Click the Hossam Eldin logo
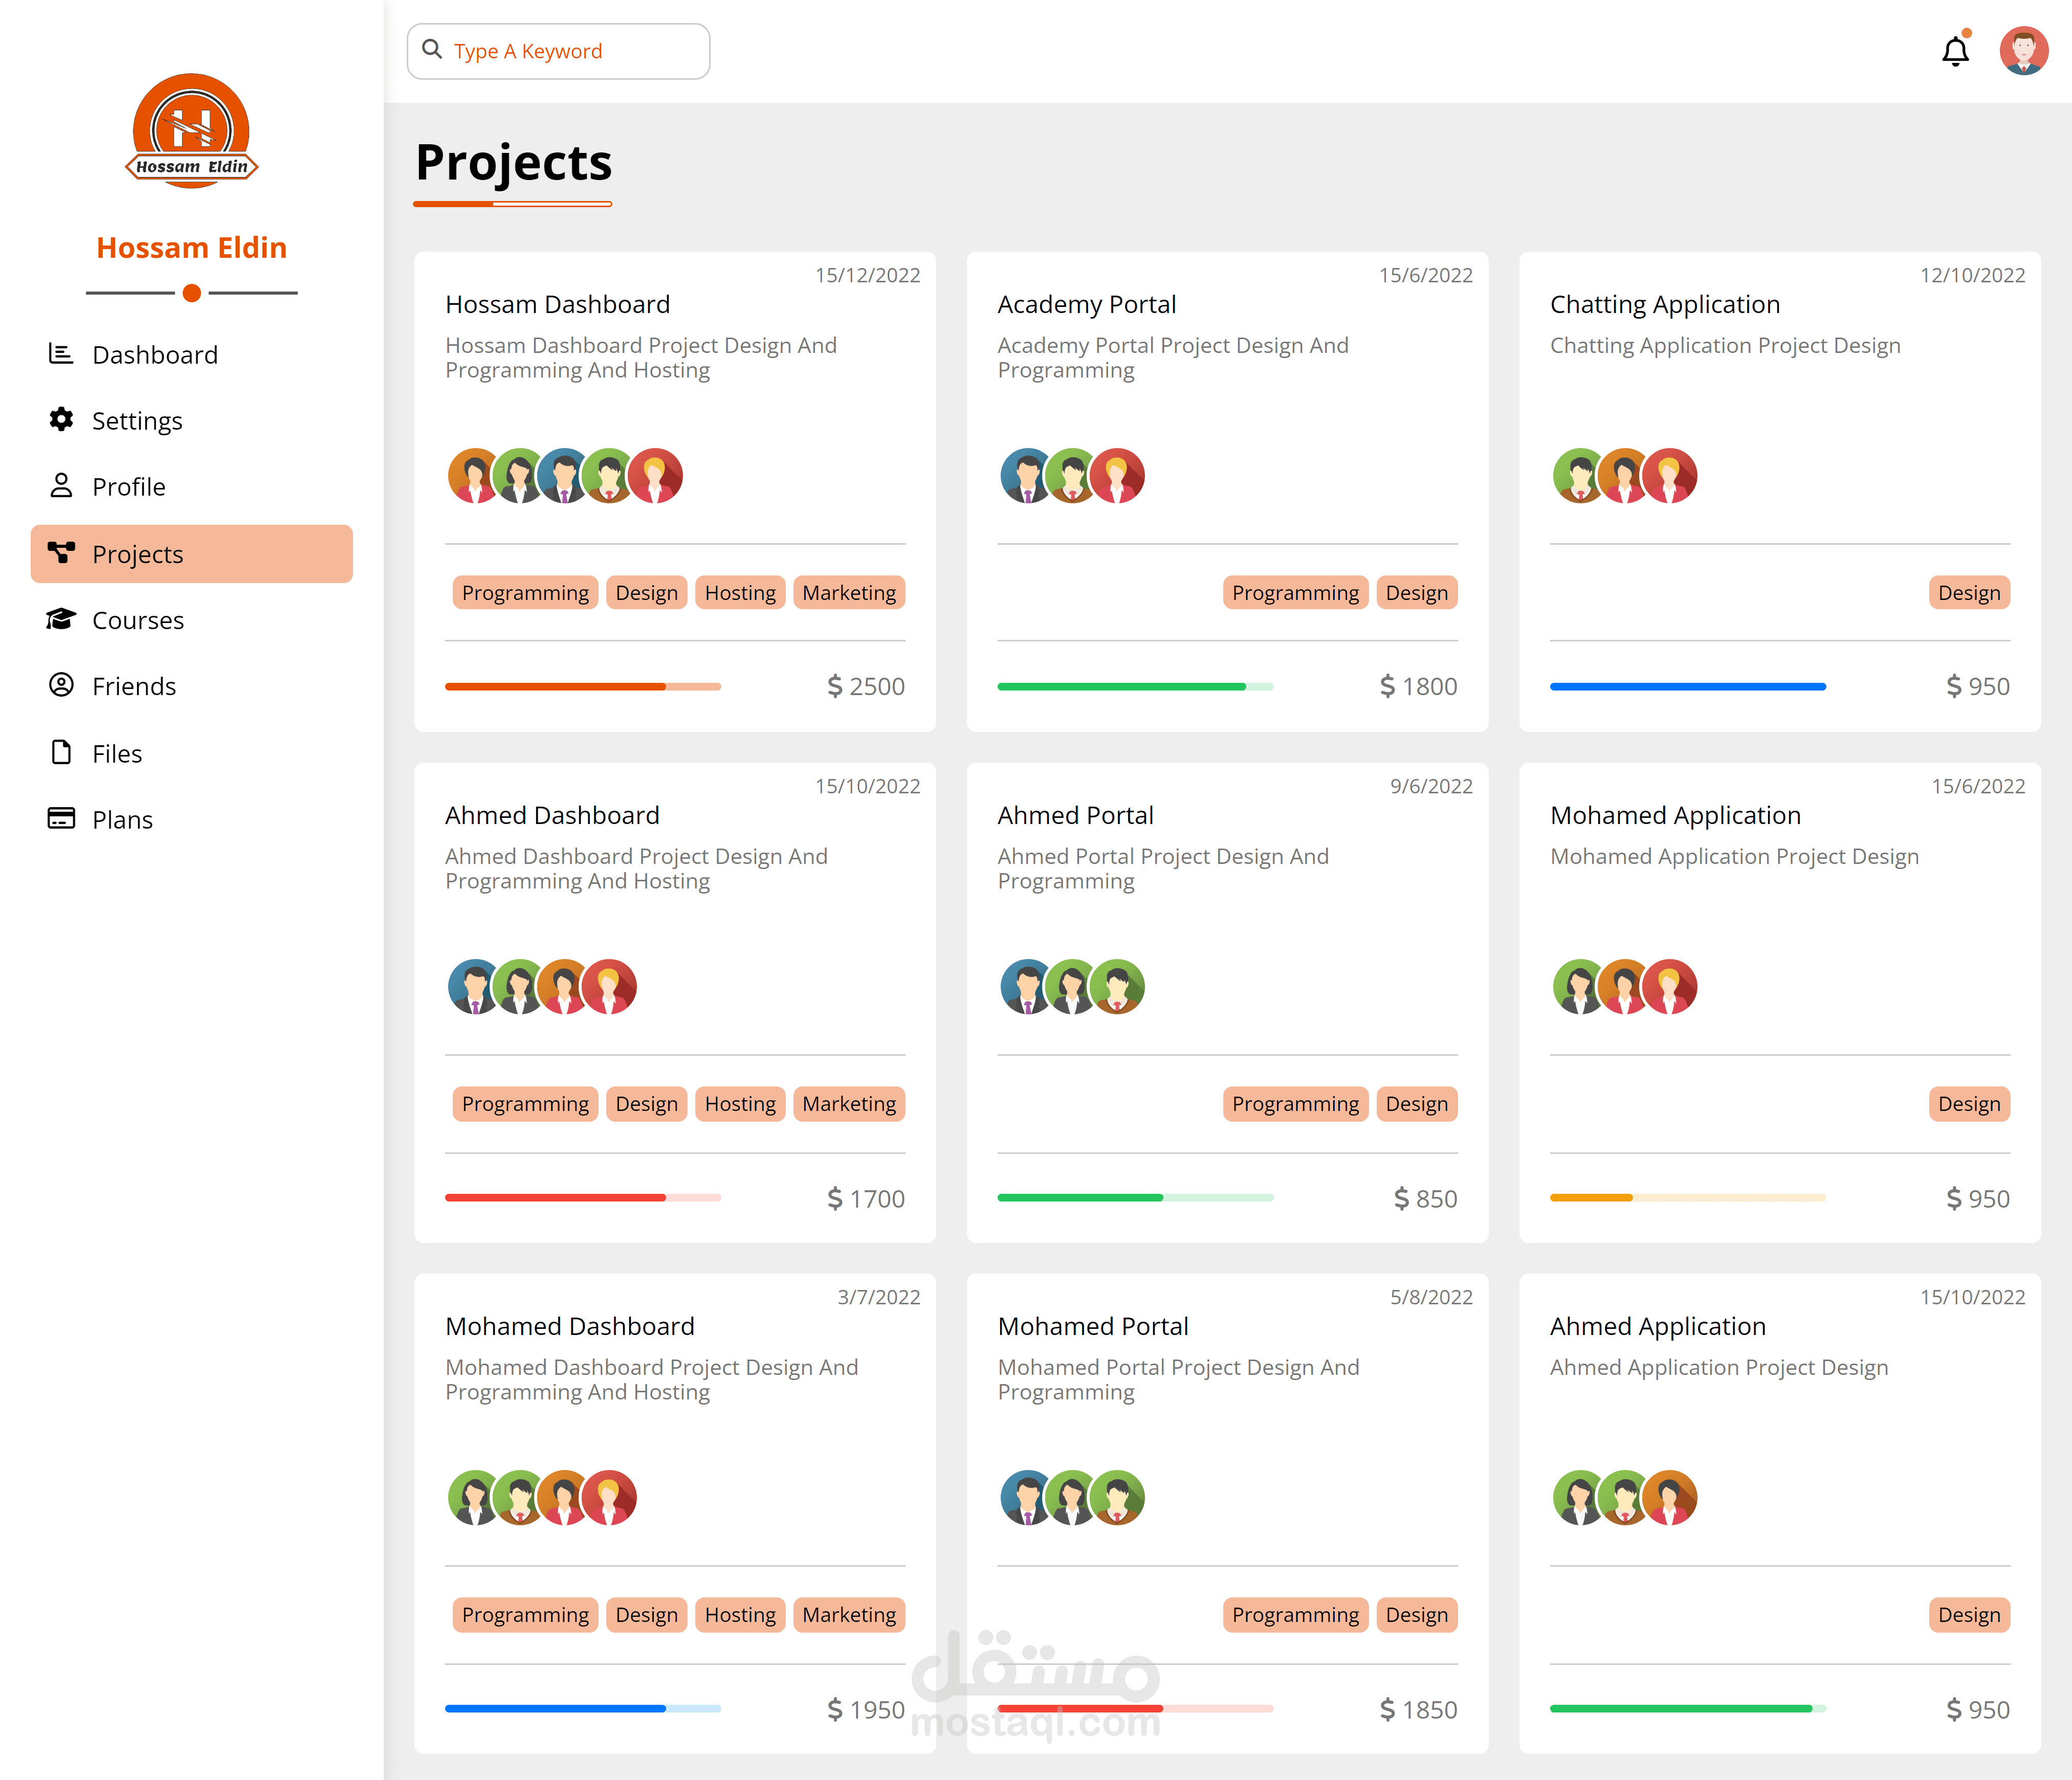 click(x=191, y=130)
